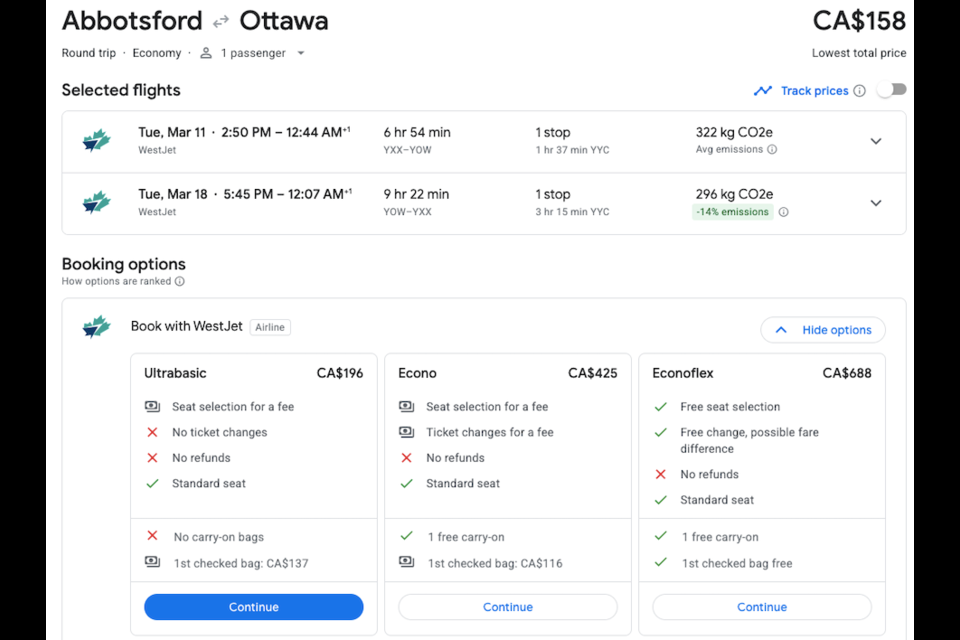The image size is (960, 640).
Task: Toggle the Track prices switch
Action: [891, 90]
